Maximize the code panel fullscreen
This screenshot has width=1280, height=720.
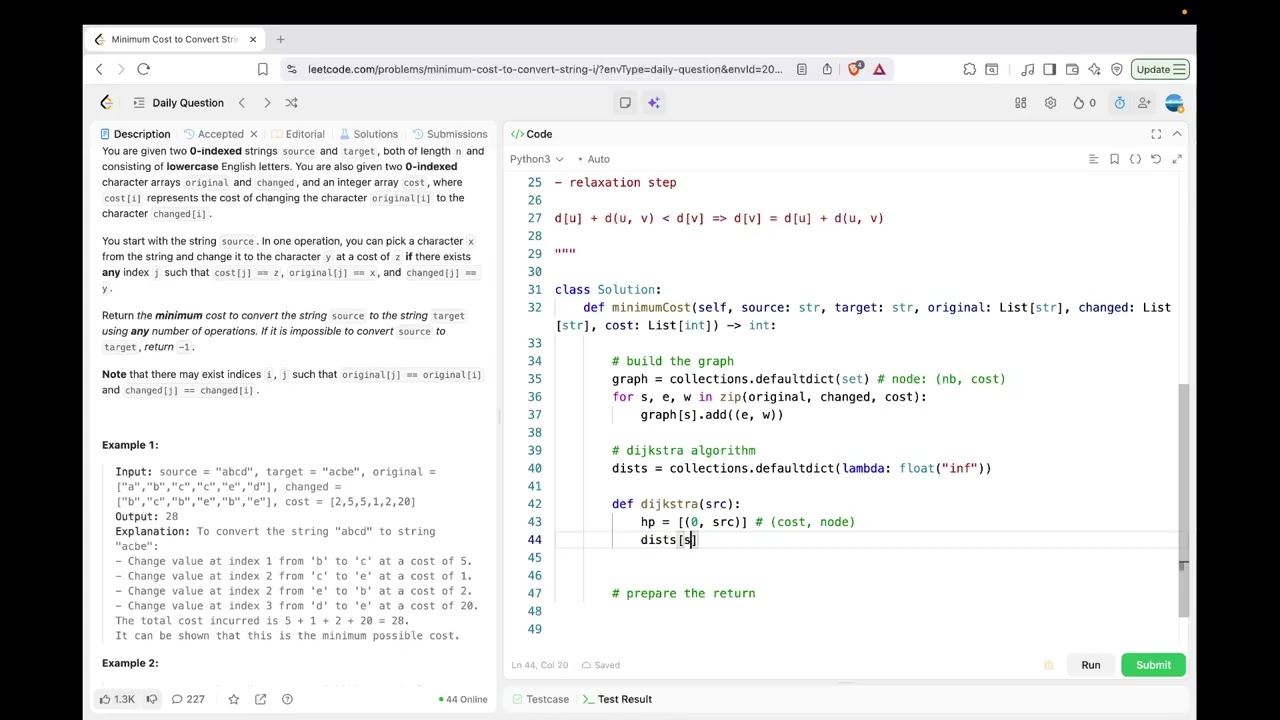point(1156,134)
